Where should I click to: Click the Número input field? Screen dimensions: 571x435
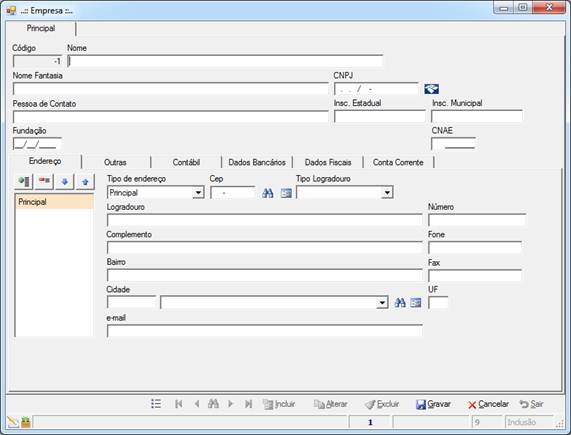[477, 220]
